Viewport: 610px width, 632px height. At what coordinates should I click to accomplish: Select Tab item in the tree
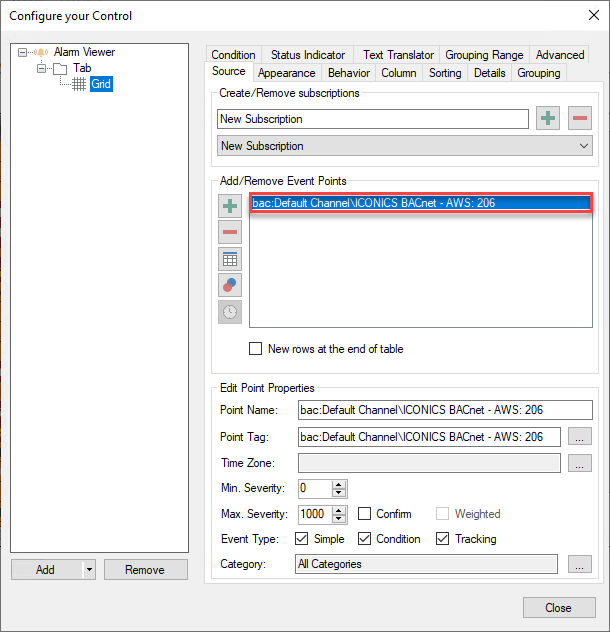(x=82, y=68)
